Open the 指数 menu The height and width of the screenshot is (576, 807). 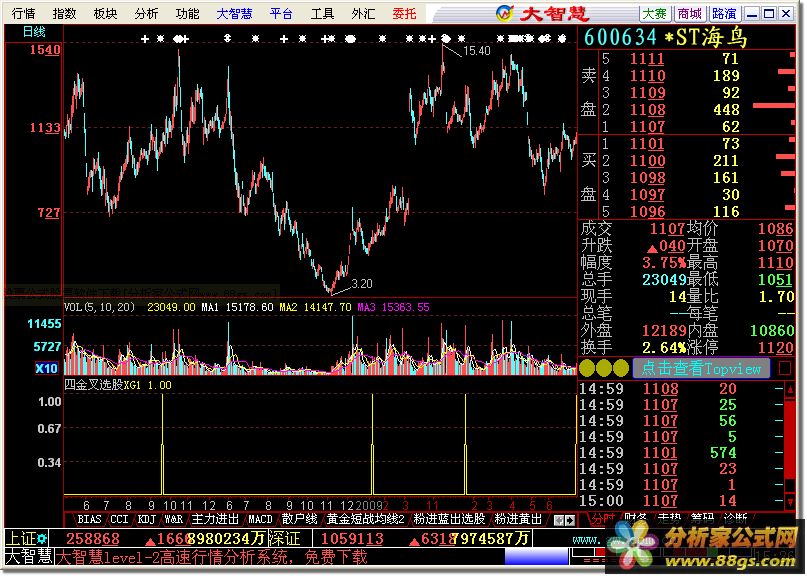pyautogui.click(x=64, y=13)
